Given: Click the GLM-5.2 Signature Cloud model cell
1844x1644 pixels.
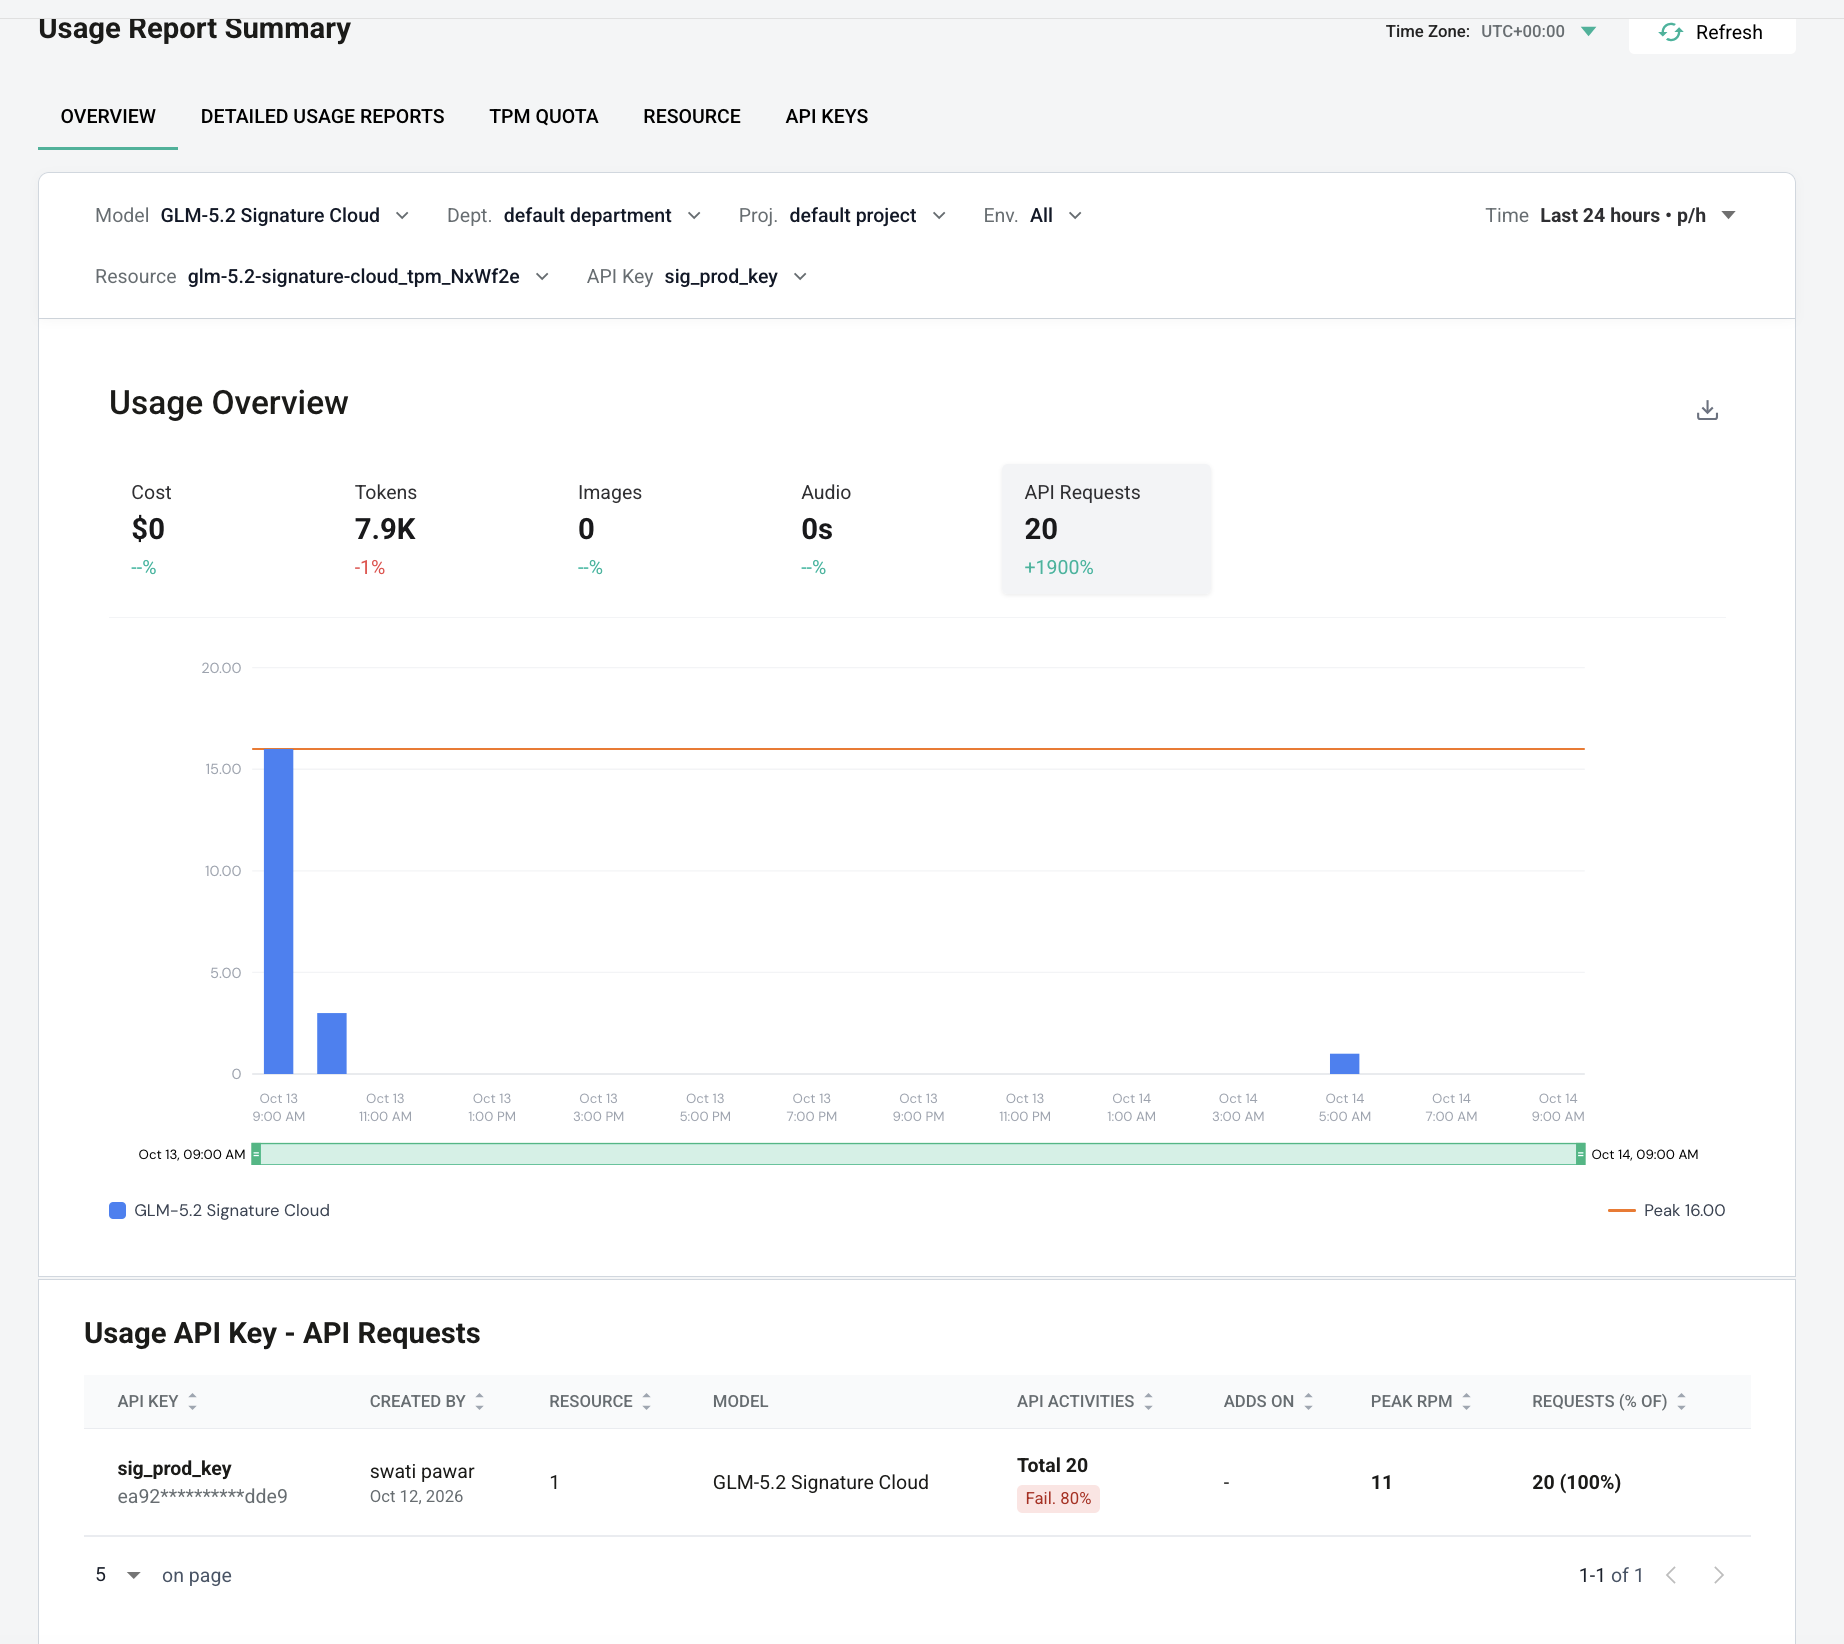Looking at the screenshot, I should click(820, 1483).
